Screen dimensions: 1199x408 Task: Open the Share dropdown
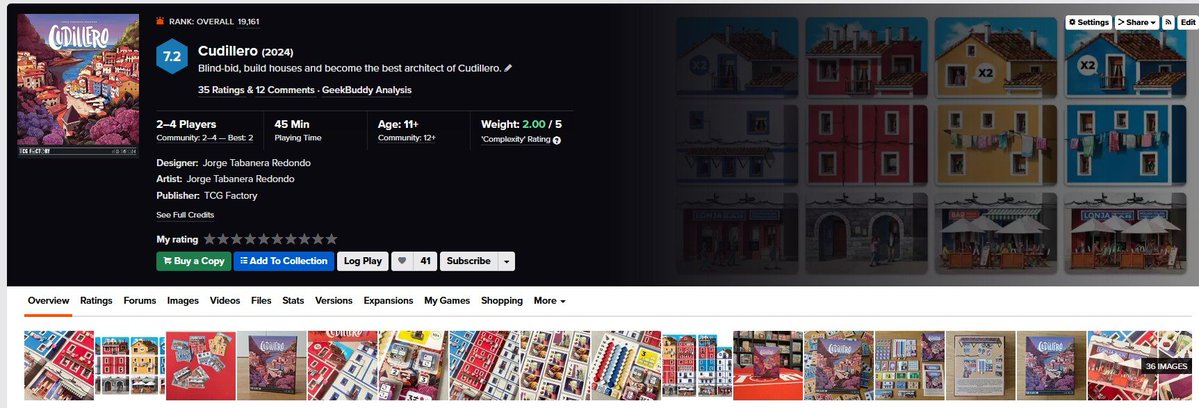tap(1136, 22)
